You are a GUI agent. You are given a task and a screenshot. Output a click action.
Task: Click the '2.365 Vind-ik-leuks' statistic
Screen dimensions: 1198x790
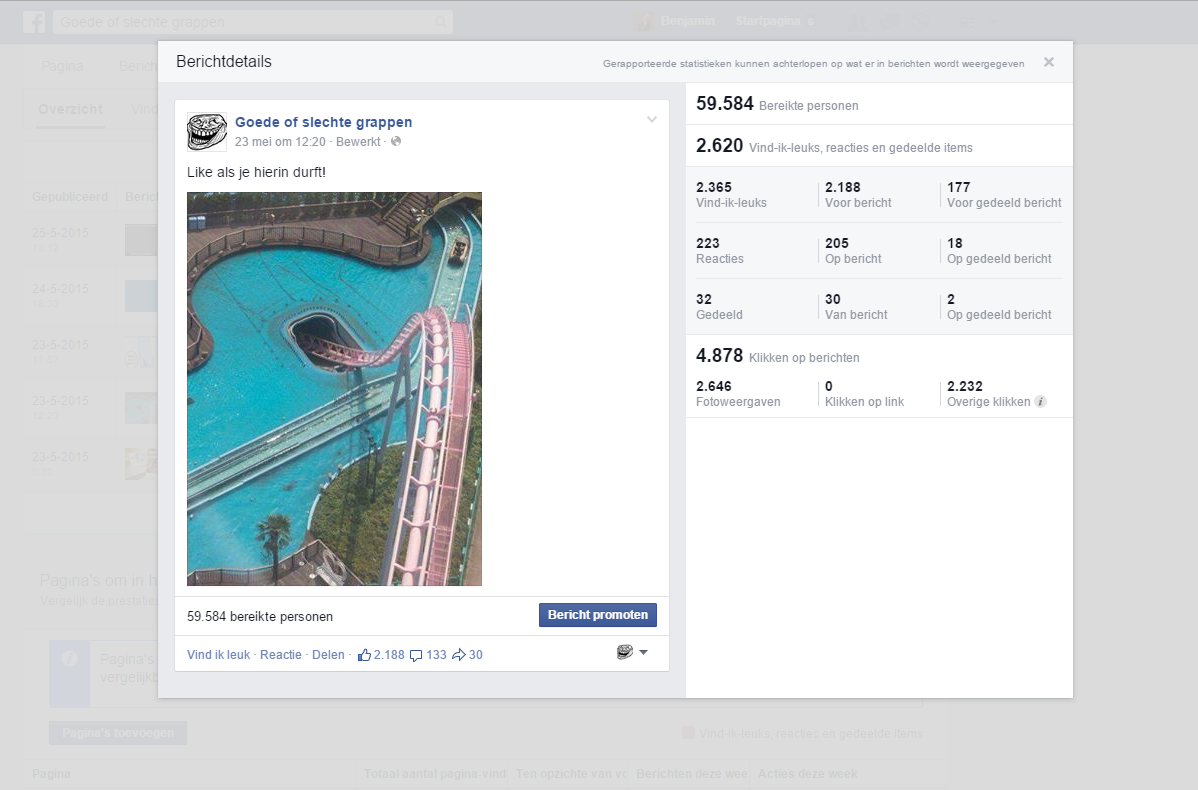(731, 195)
